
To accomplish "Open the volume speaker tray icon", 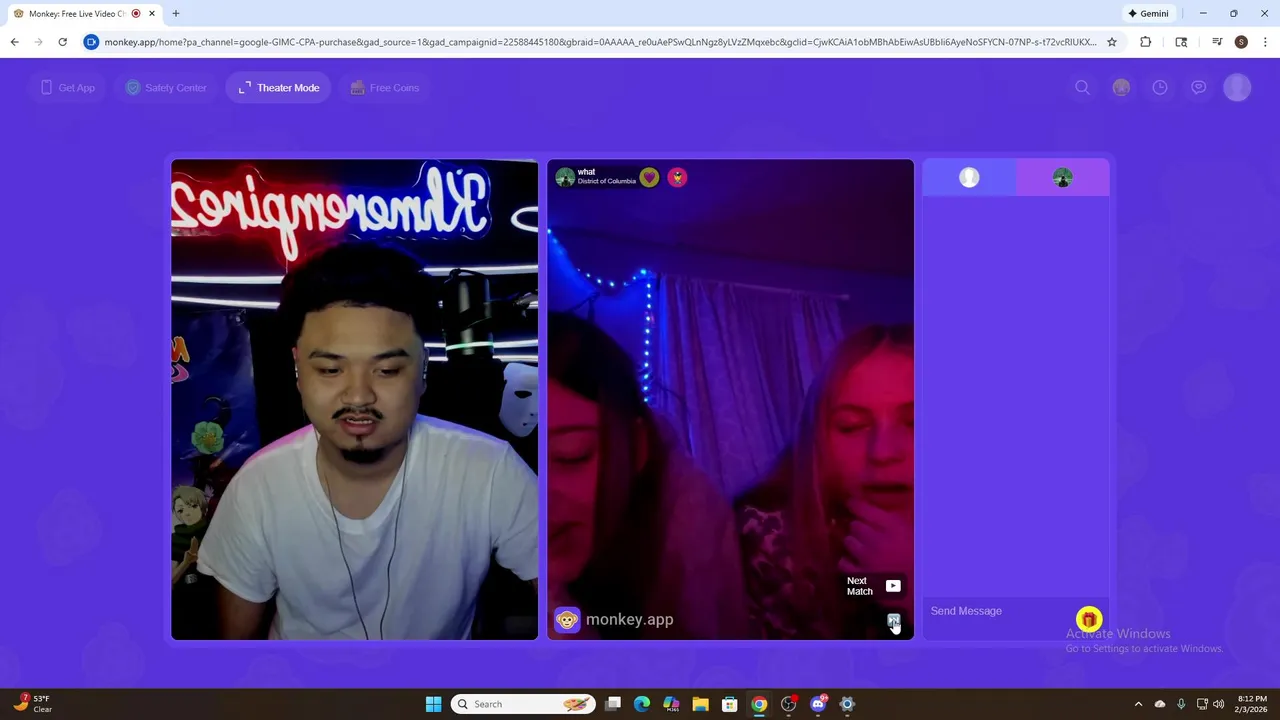I will pos(1218,704).
